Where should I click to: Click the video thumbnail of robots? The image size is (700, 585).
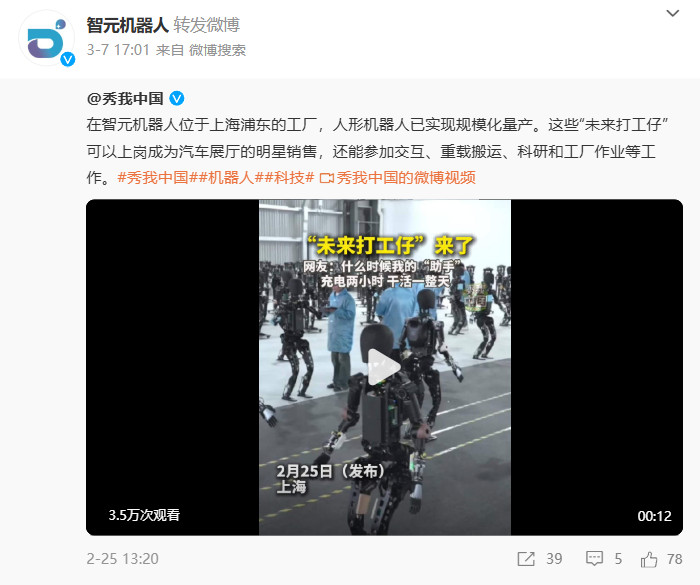384,368
